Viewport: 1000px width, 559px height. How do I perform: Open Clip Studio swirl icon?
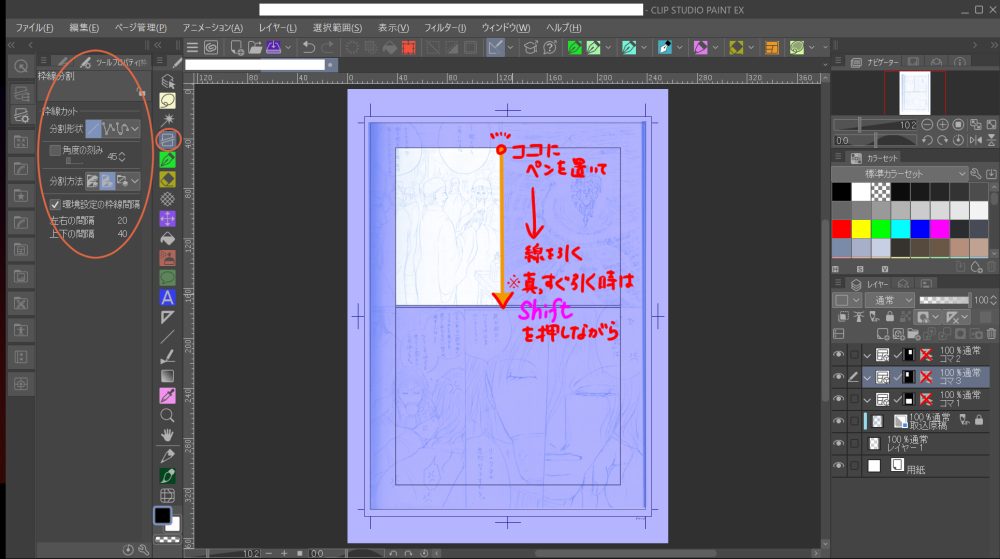click(211, 47)
